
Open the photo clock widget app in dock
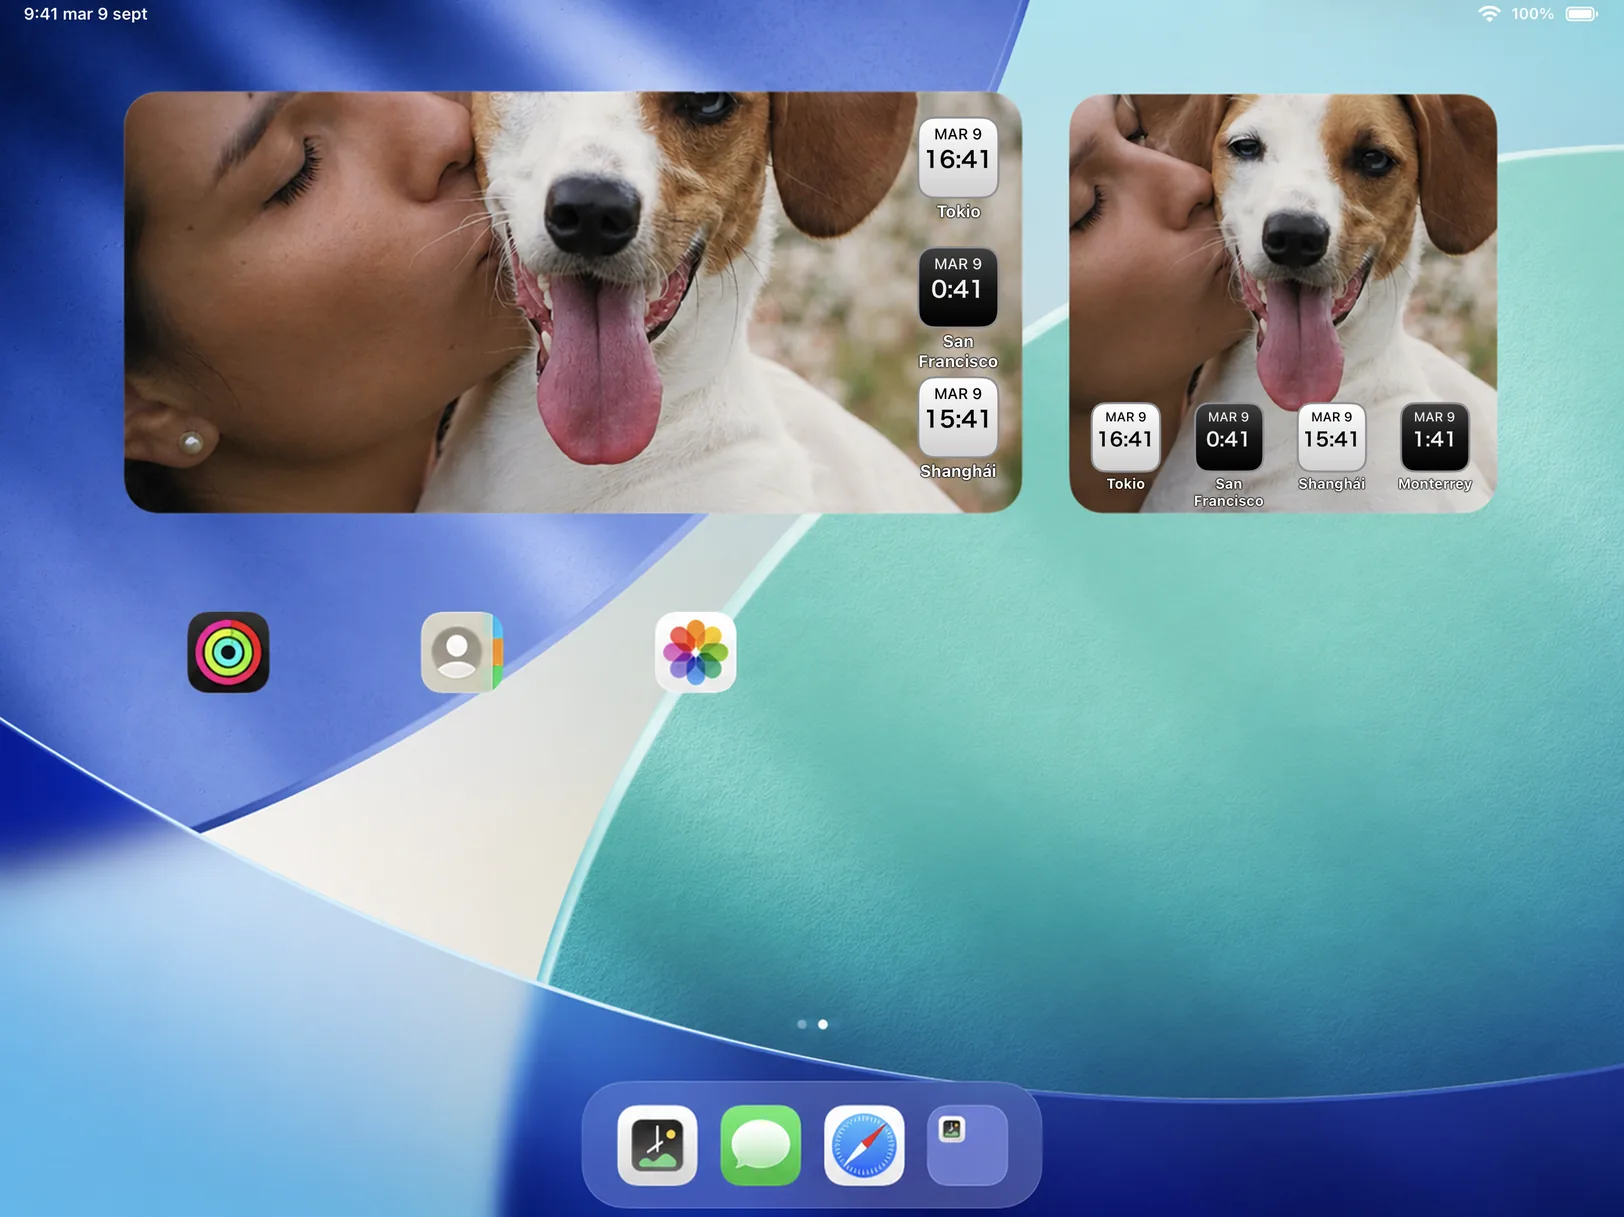click(x=657, y=1145)
